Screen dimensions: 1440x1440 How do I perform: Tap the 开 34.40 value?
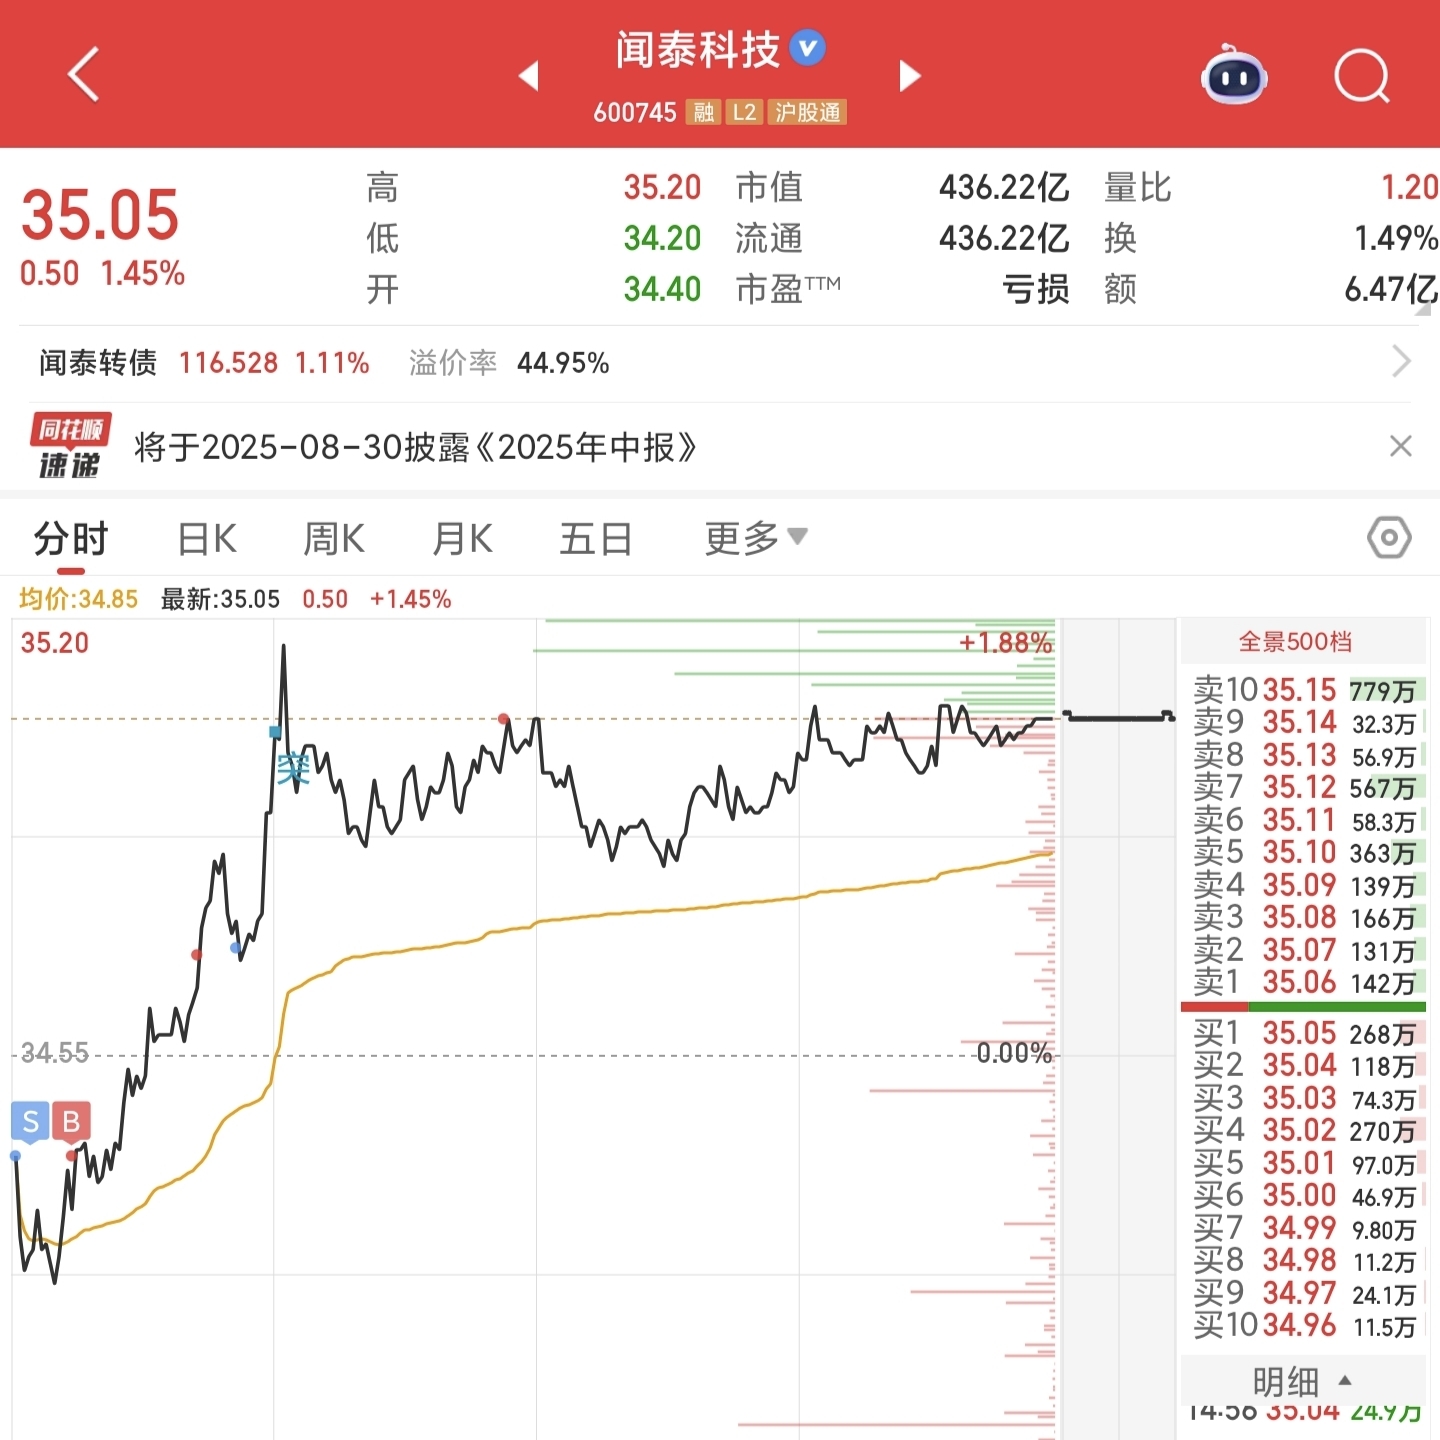tap(662, 289)
